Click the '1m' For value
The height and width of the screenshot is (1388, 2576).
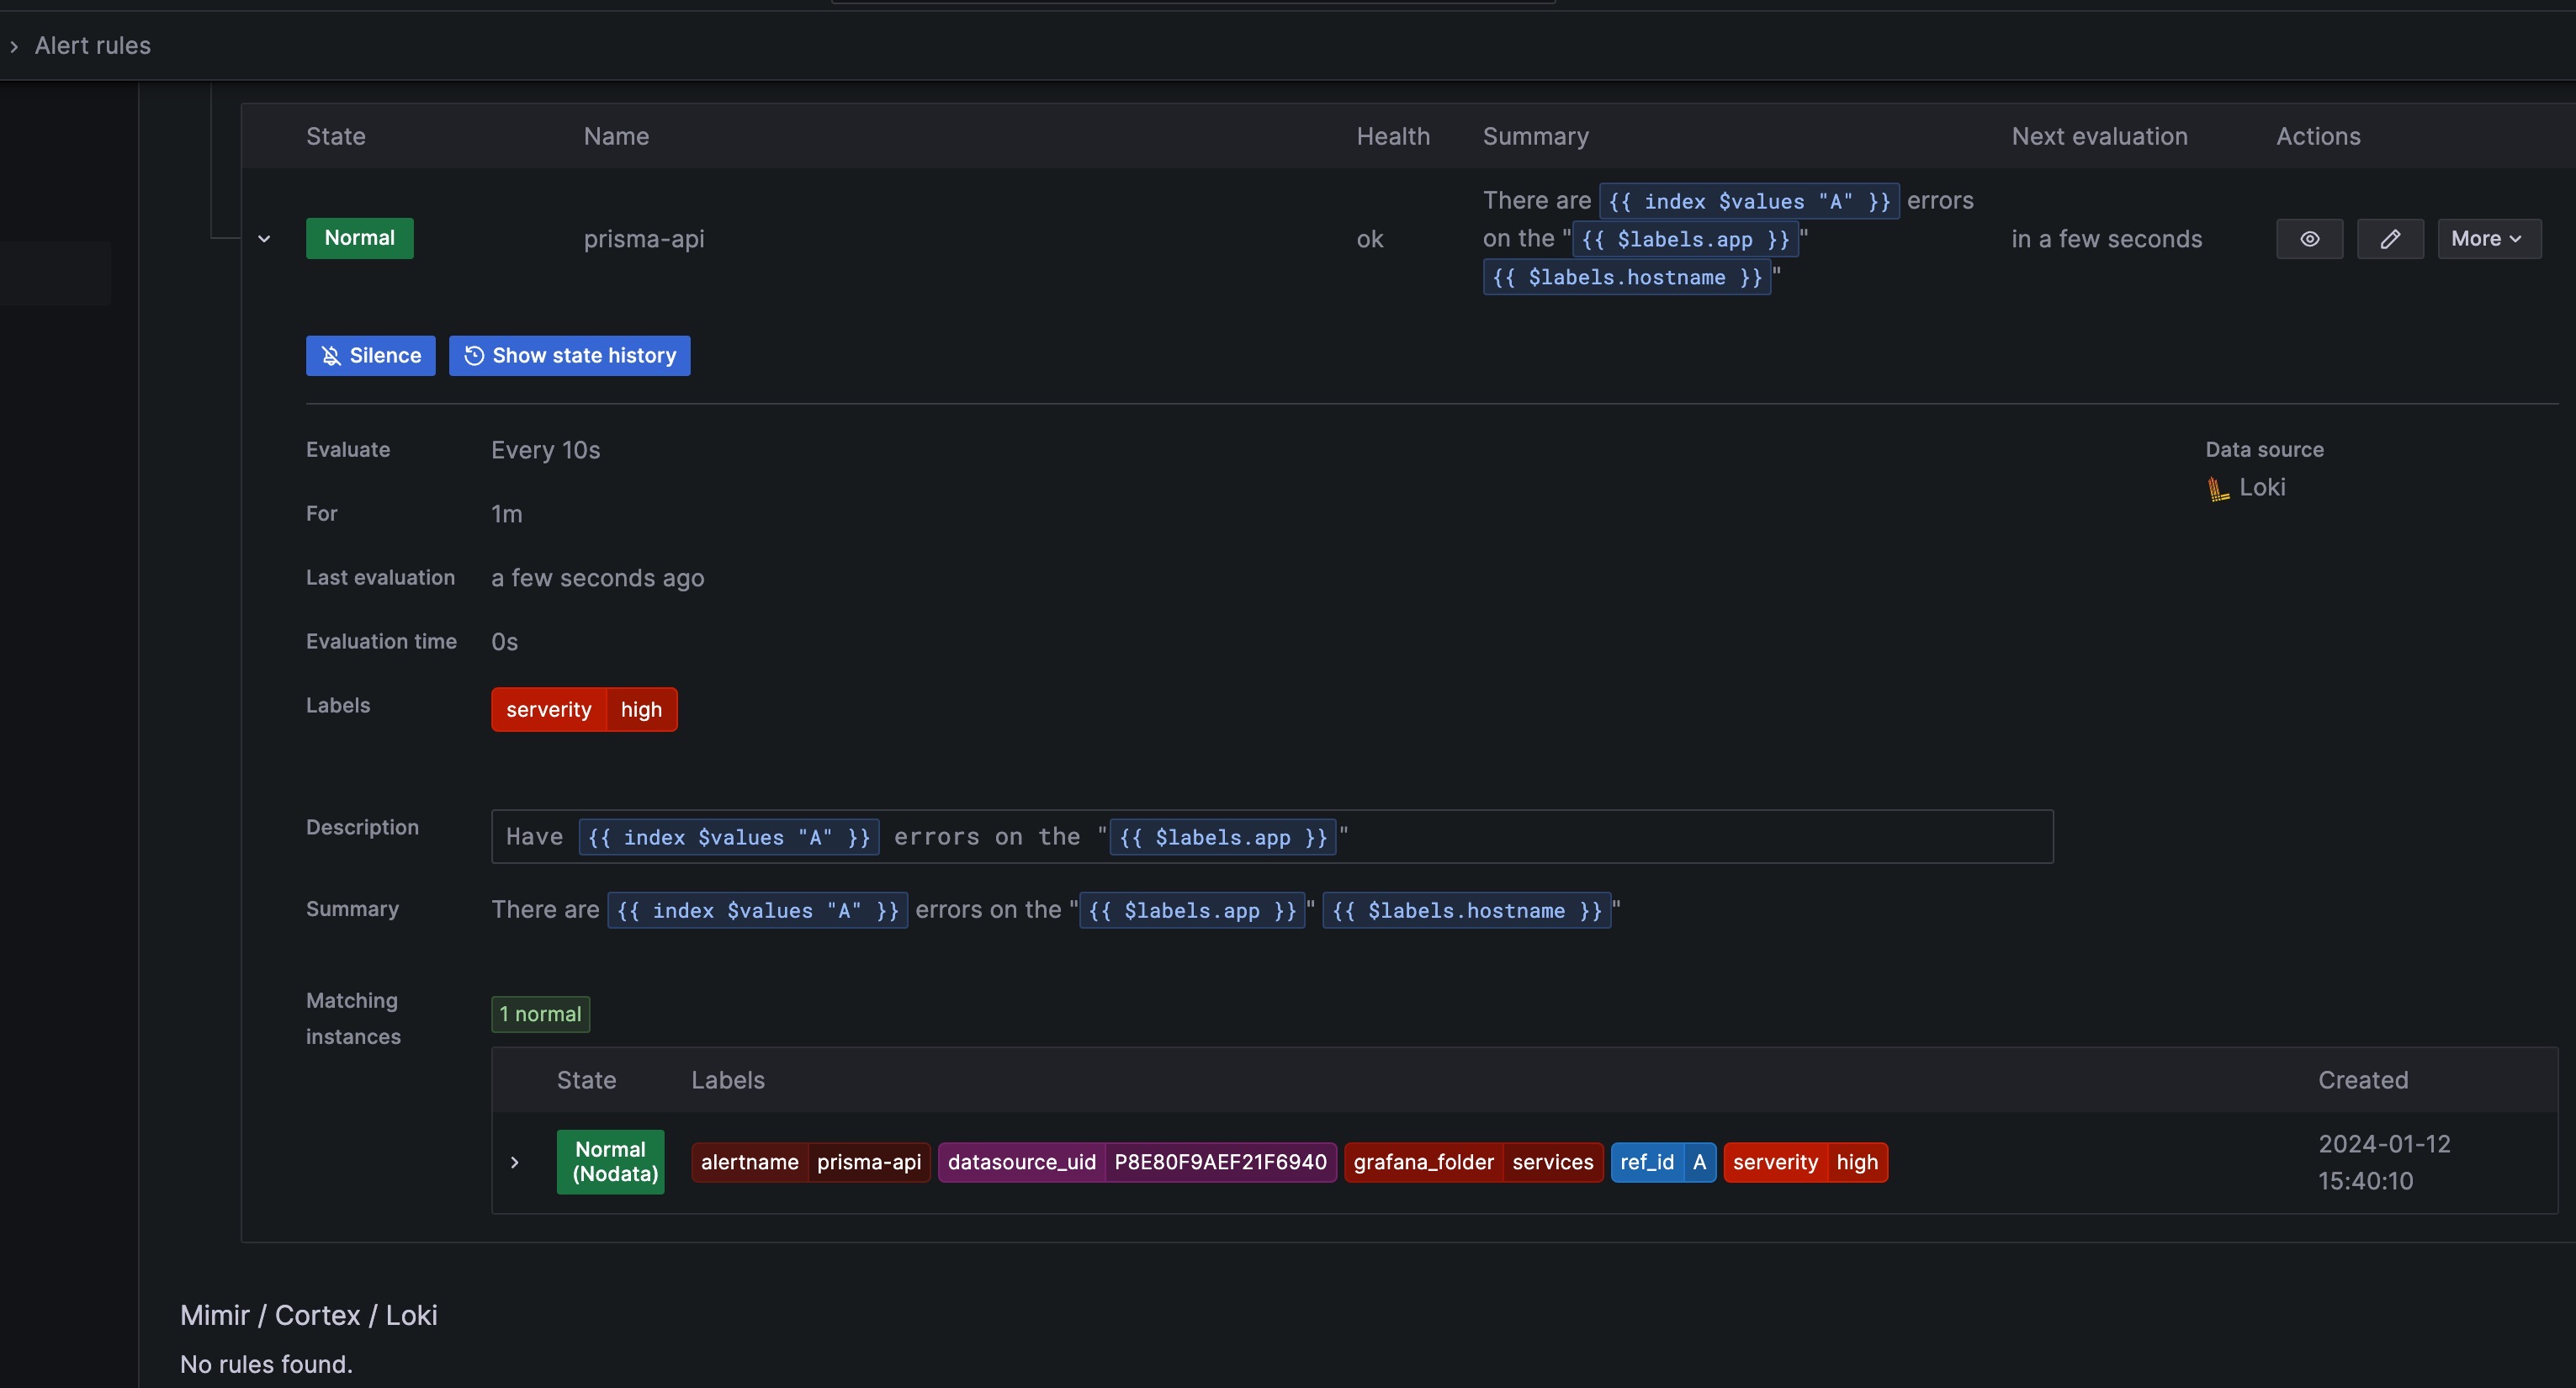click(x=506, y=514)
